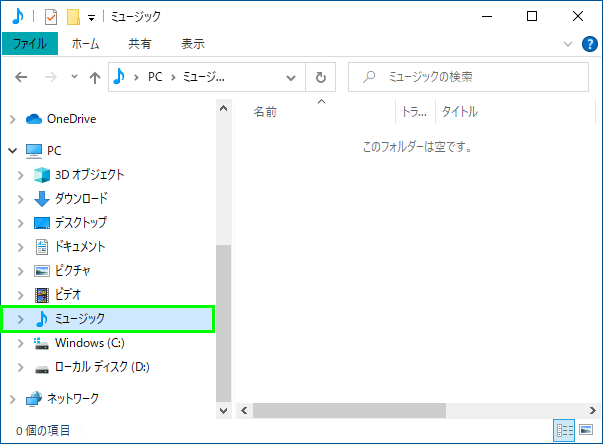Click the 0 個の項目 status text
This screenshot has width=603, height=444.
tap(43, 431)
